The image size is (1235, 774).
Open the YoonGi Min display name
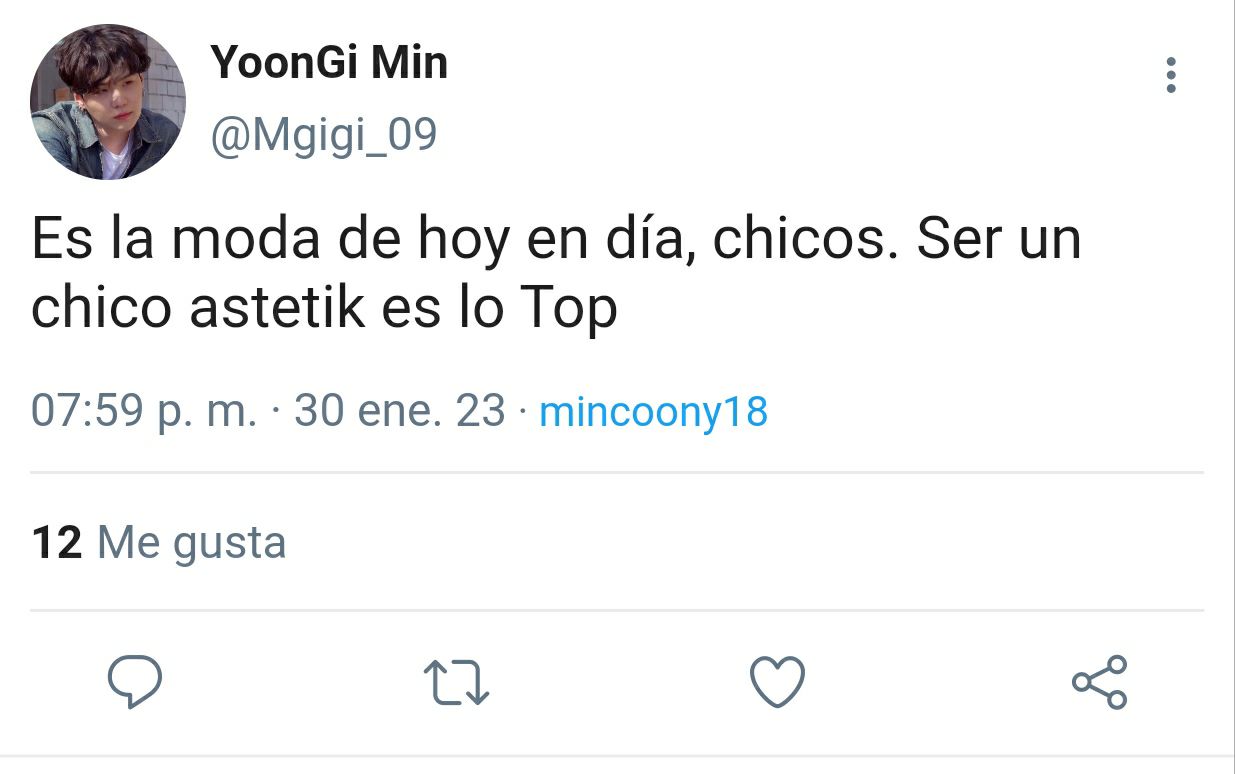[x=329, y=64]
